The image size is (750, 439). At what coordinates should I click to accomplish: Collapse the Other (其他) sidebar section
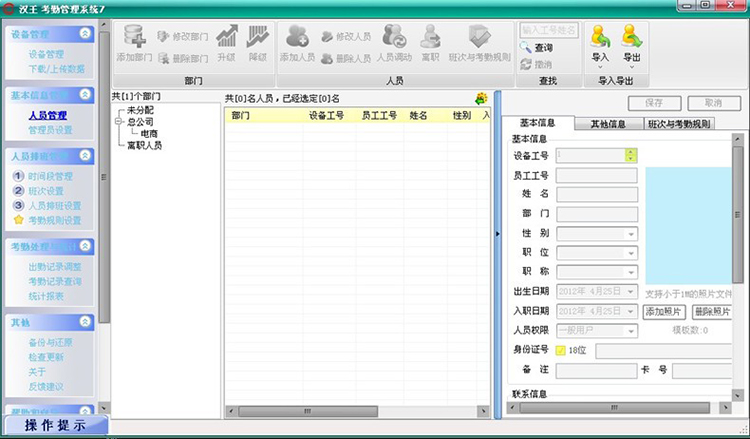[85, 321]
